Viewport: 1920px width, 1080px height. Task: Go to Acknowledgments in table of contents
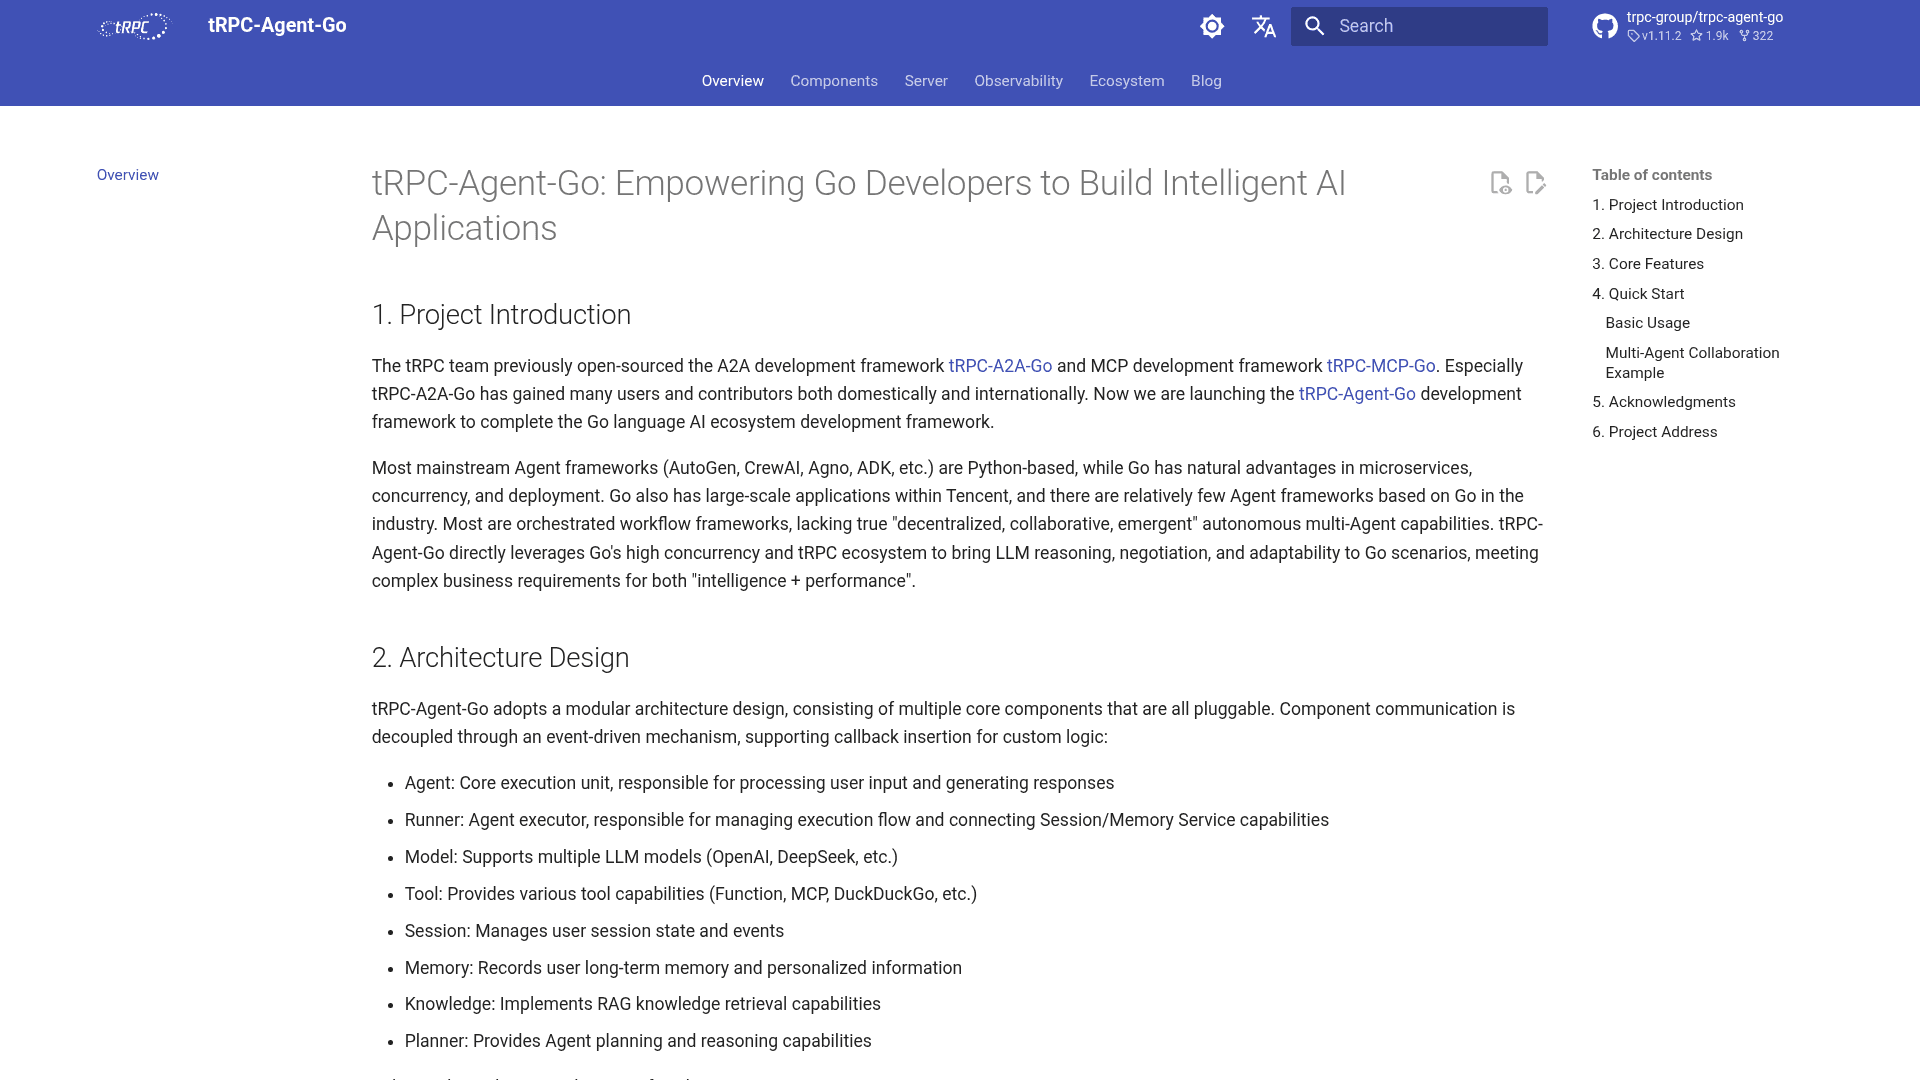1664,402
